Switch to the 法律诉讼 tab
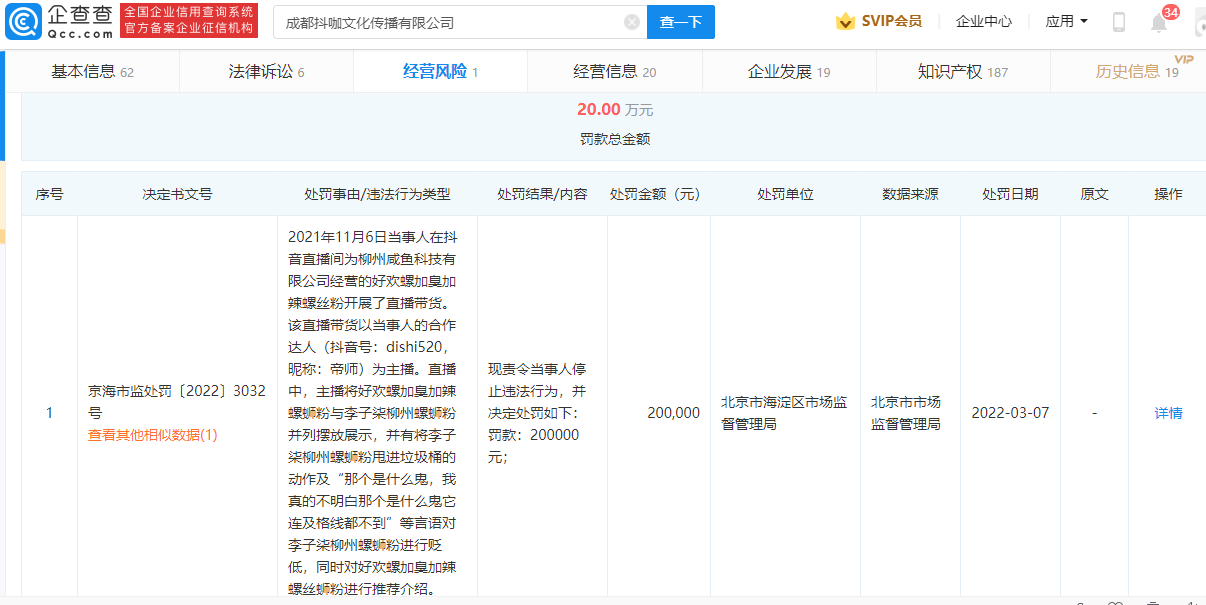 tap(266, 71)
